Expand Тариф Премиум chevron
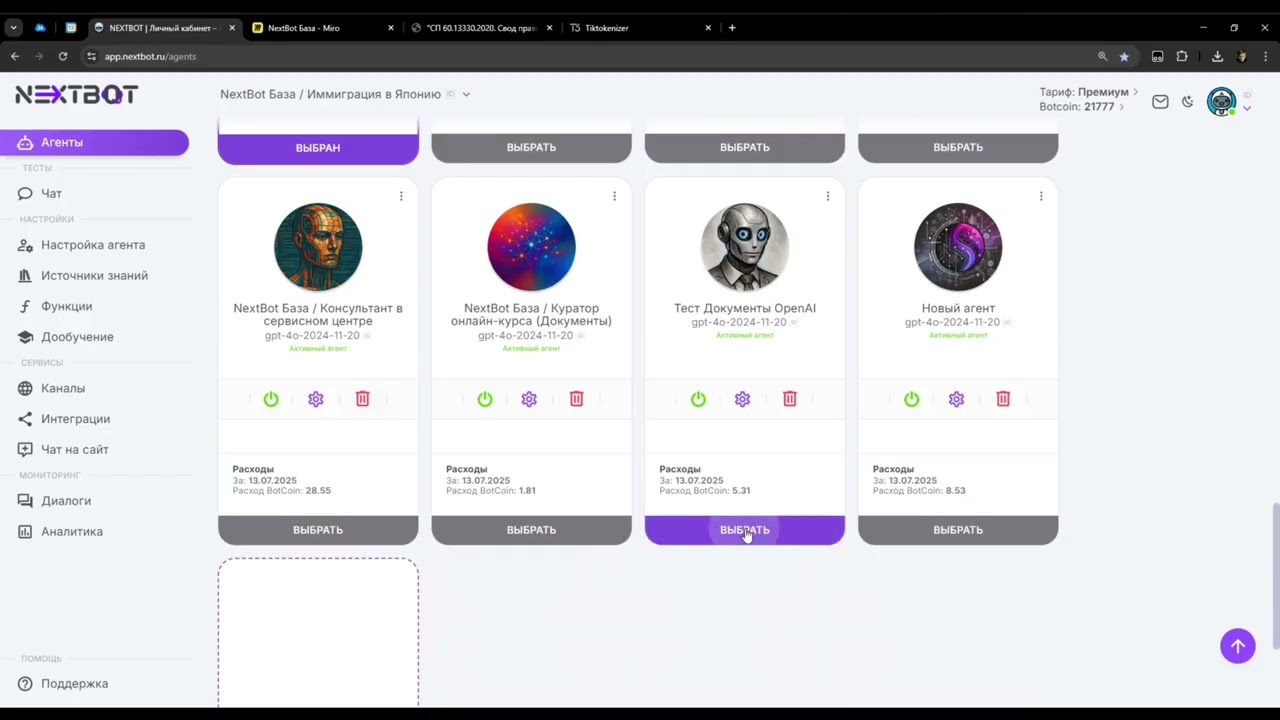The height and width of the screenshot is (720, 1280). coord(1136,92)
